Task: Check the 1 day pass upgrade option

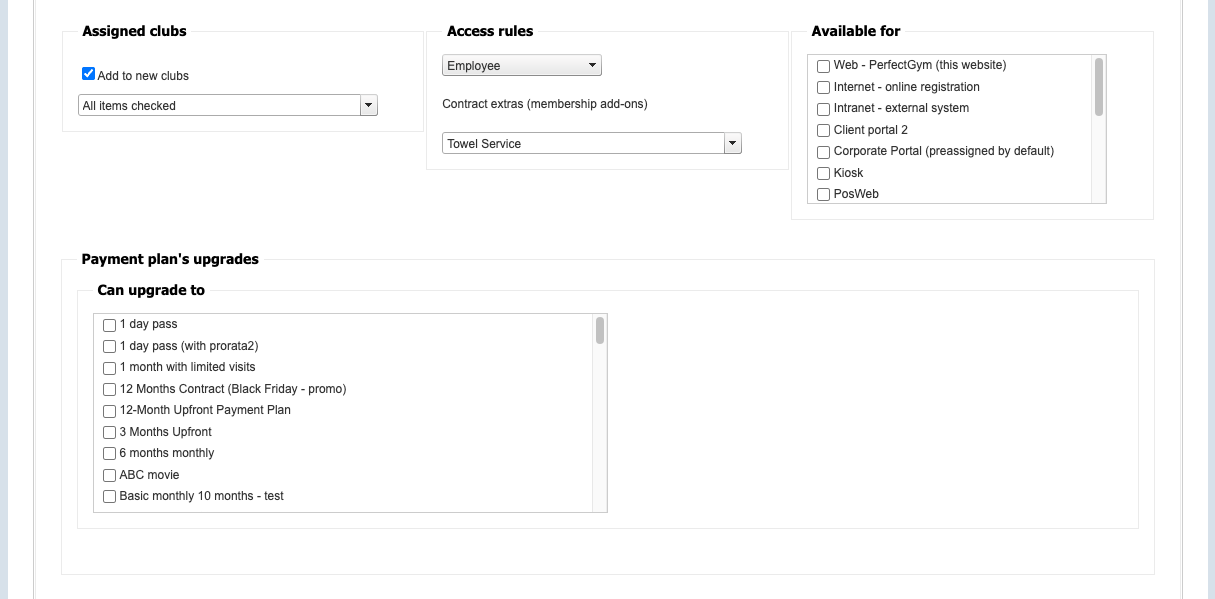Action: click(x=110, y=325)
